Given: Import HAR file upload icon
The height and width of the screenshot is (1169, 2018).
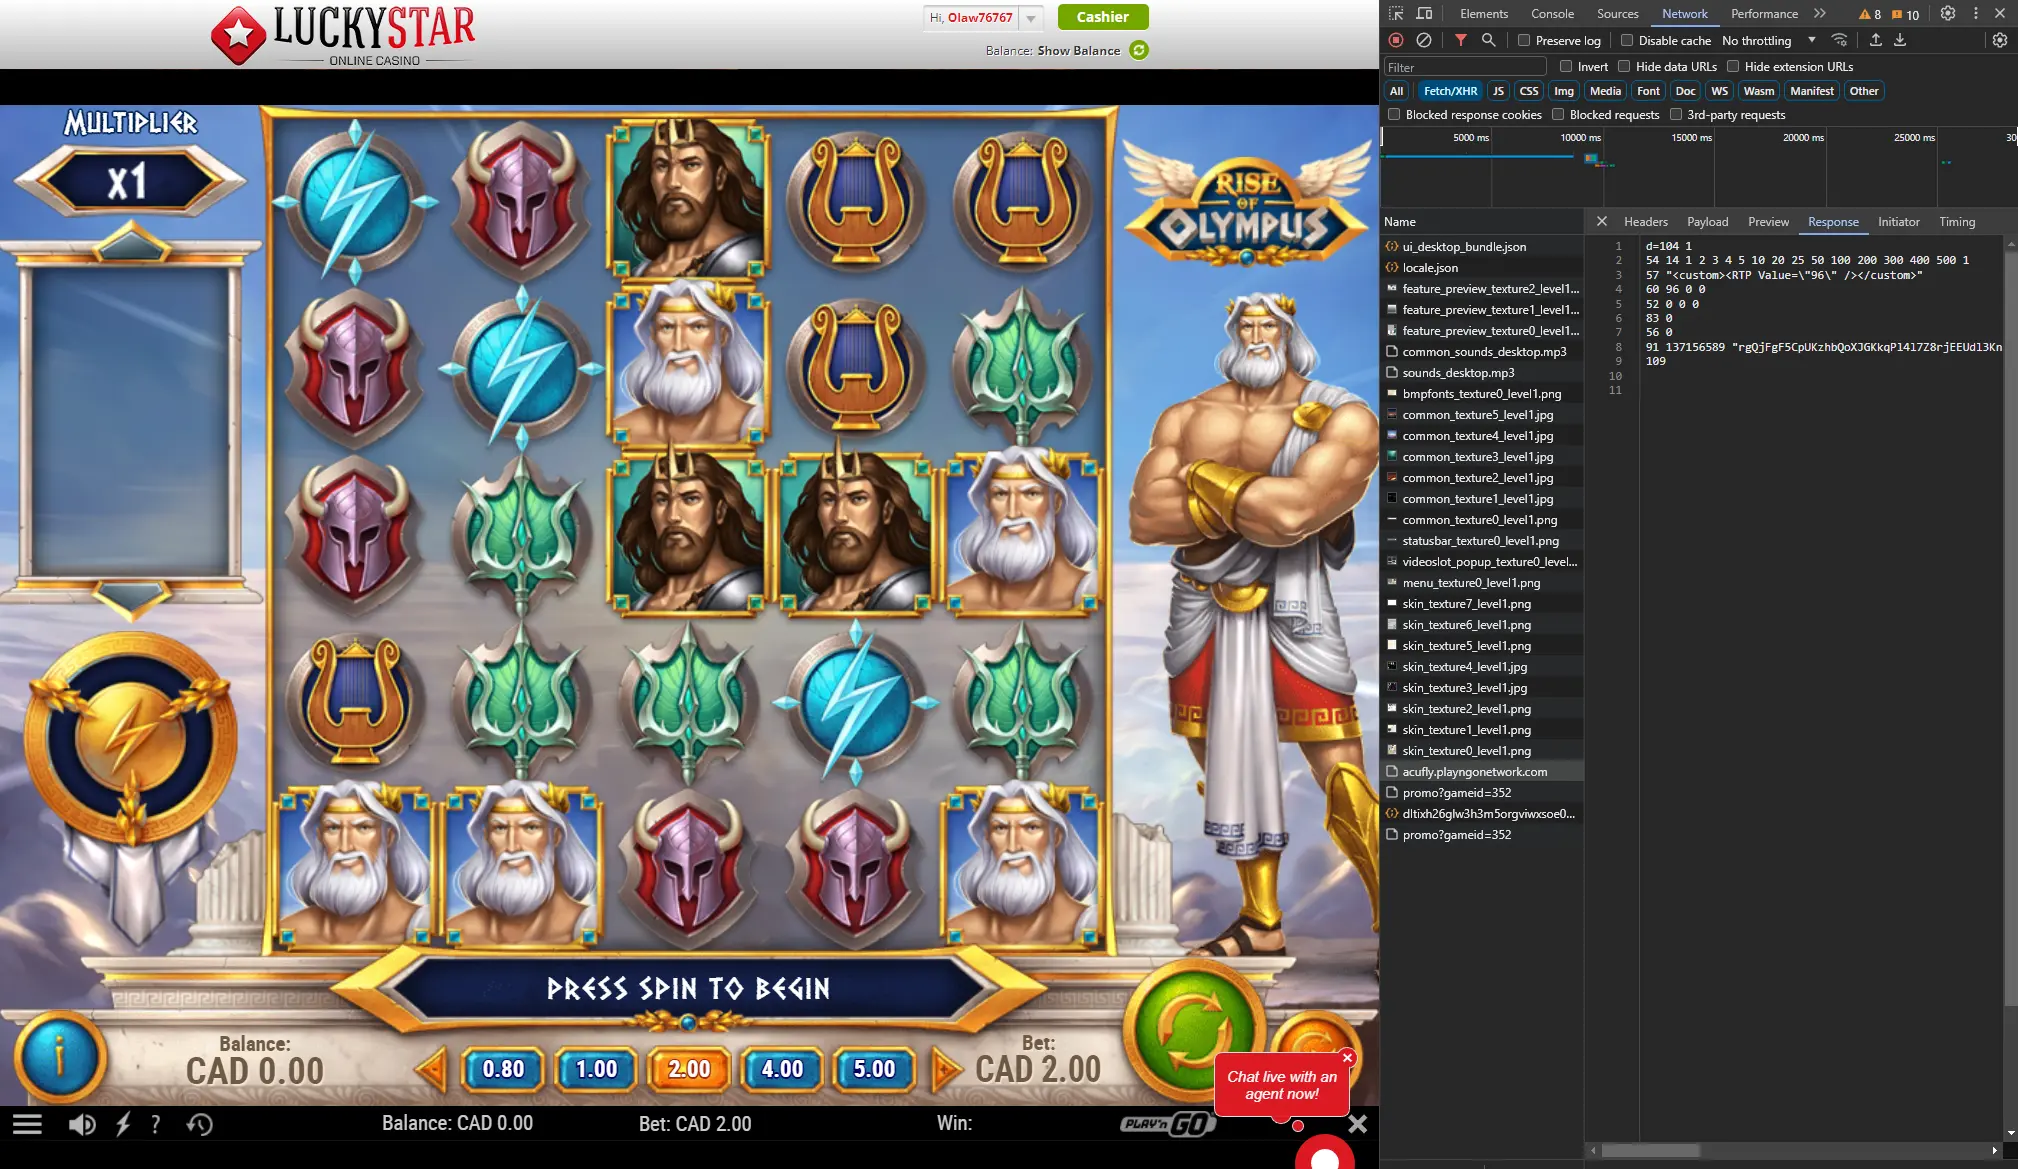Looking at the screenshot, I should pos(1876,40).
